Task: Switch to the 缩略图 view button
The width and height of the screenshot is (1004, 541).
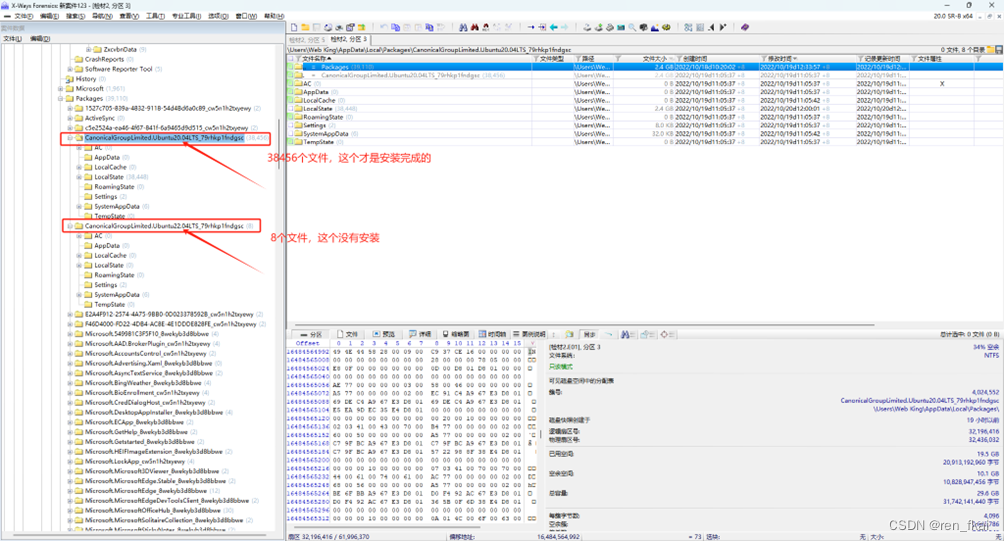Action: 455,334
